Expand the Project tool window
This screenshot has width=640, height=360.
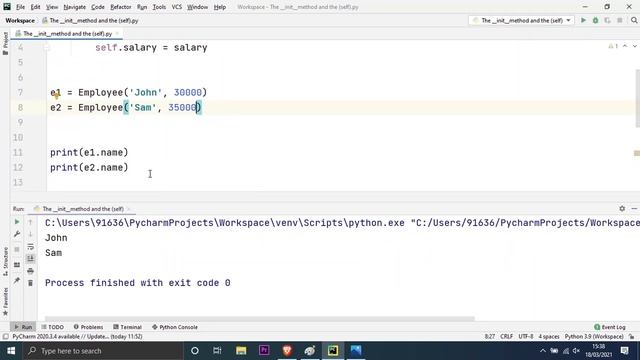[5, 43]
